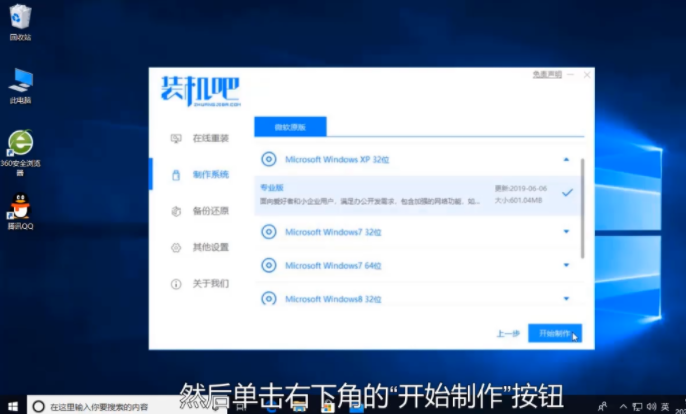686x414 pixels.
Task: Click the 开始制作 button
Action: coord(554,333)
